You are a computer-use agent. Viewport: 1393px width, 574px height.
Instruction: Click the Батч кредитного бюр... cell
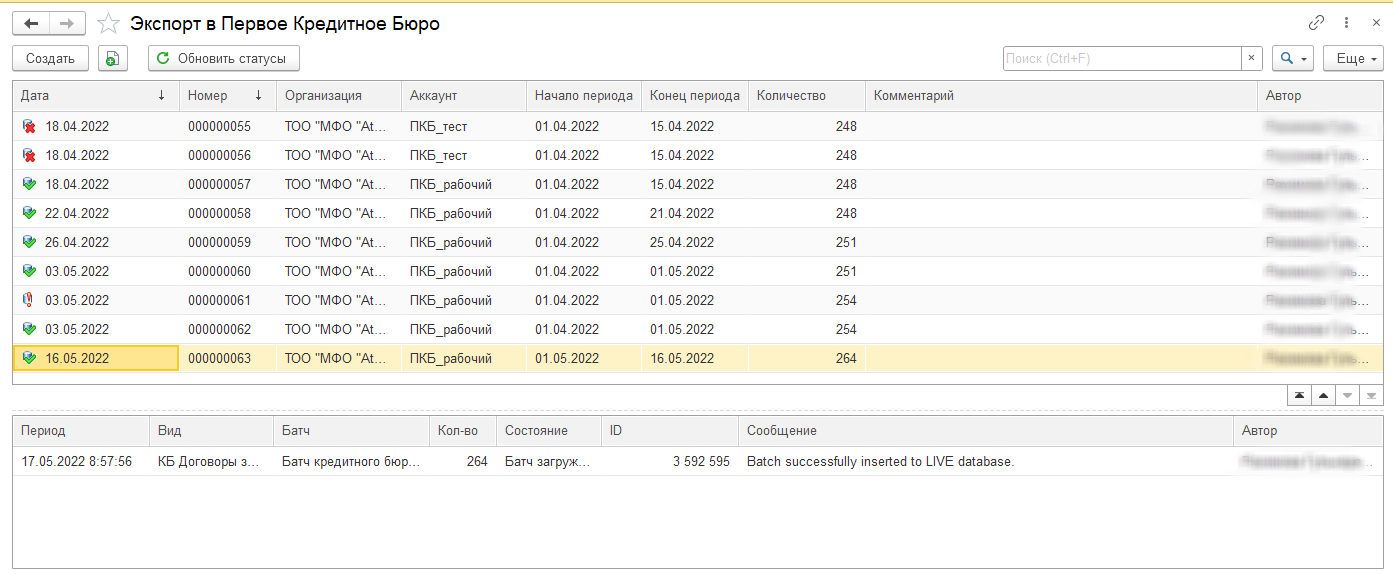tap(351, 461)
